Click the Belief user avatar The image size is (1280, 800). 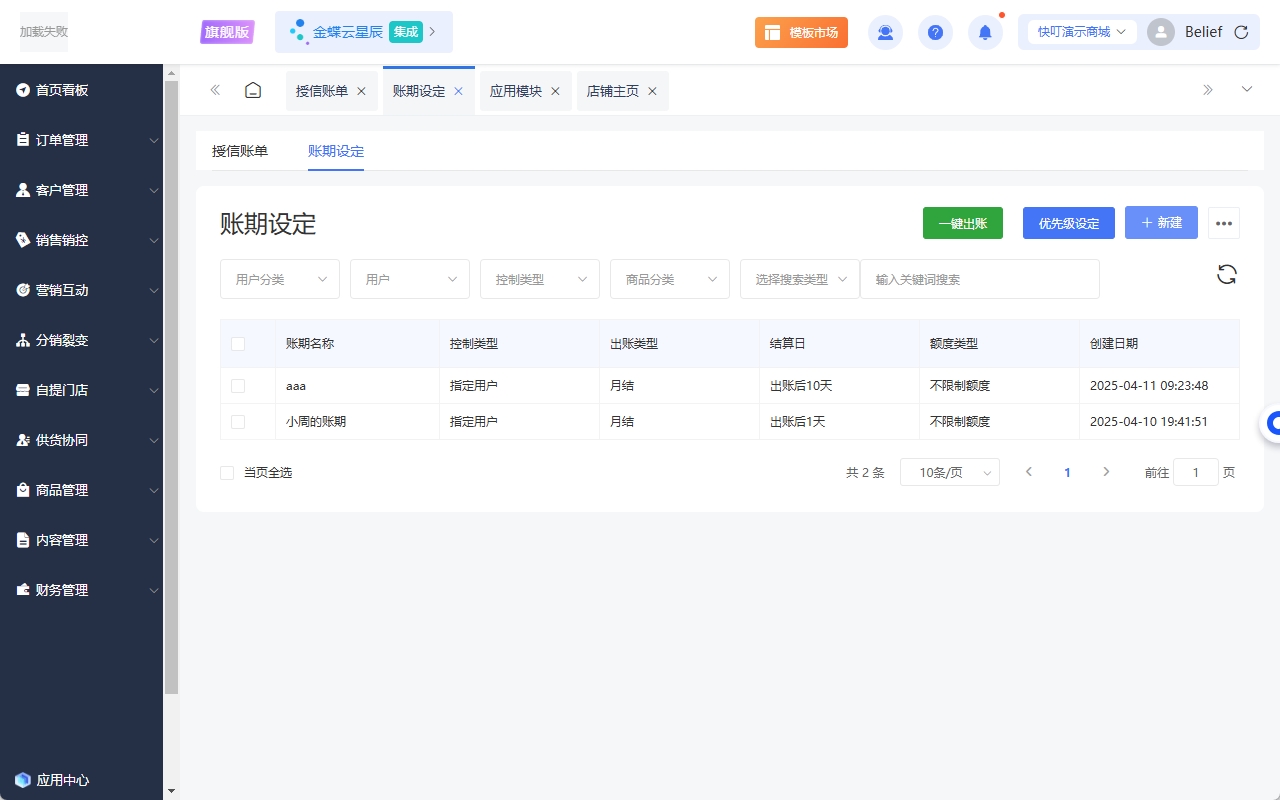click(x=1161, y=32)
